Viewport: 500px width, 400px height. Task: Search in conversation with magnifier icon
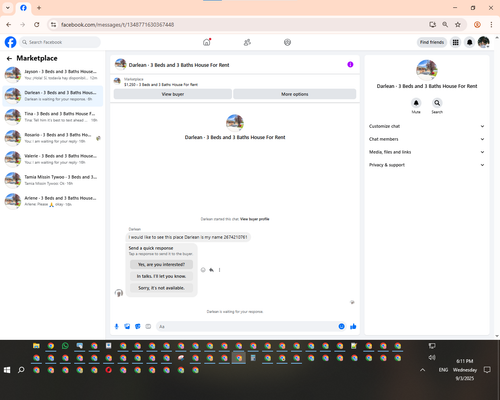coord(437,103)
